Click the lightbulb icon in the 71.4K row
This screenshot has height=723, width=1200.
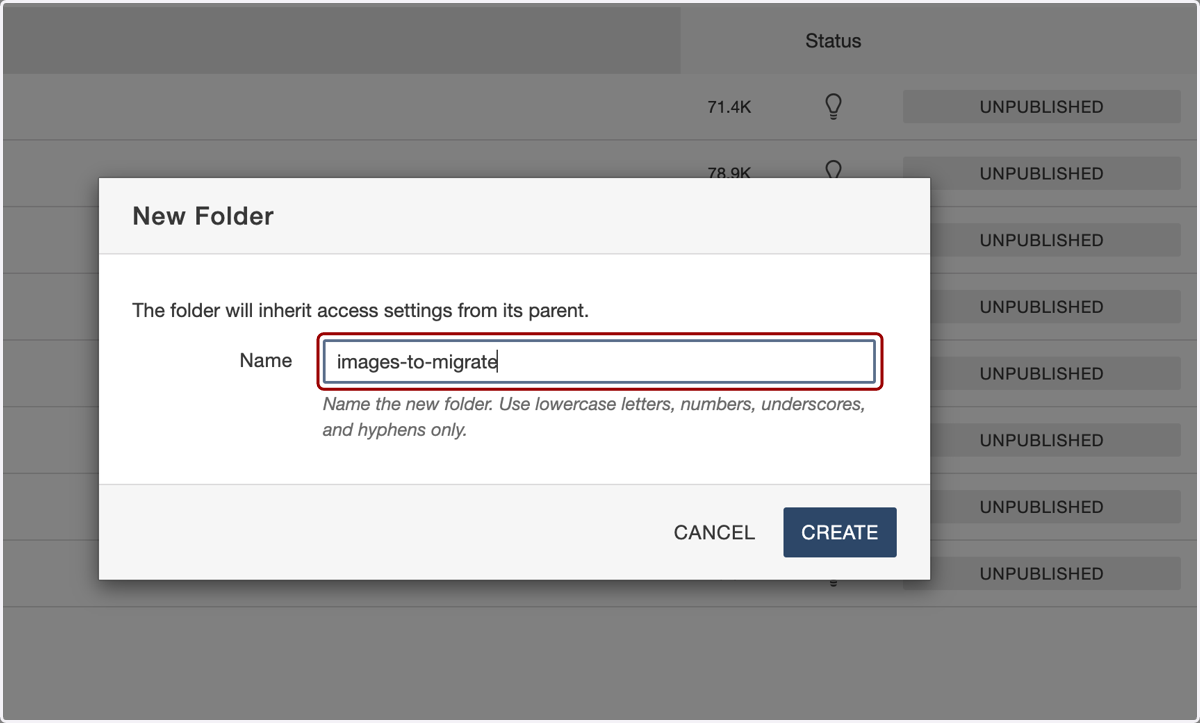tap(832, 107)
